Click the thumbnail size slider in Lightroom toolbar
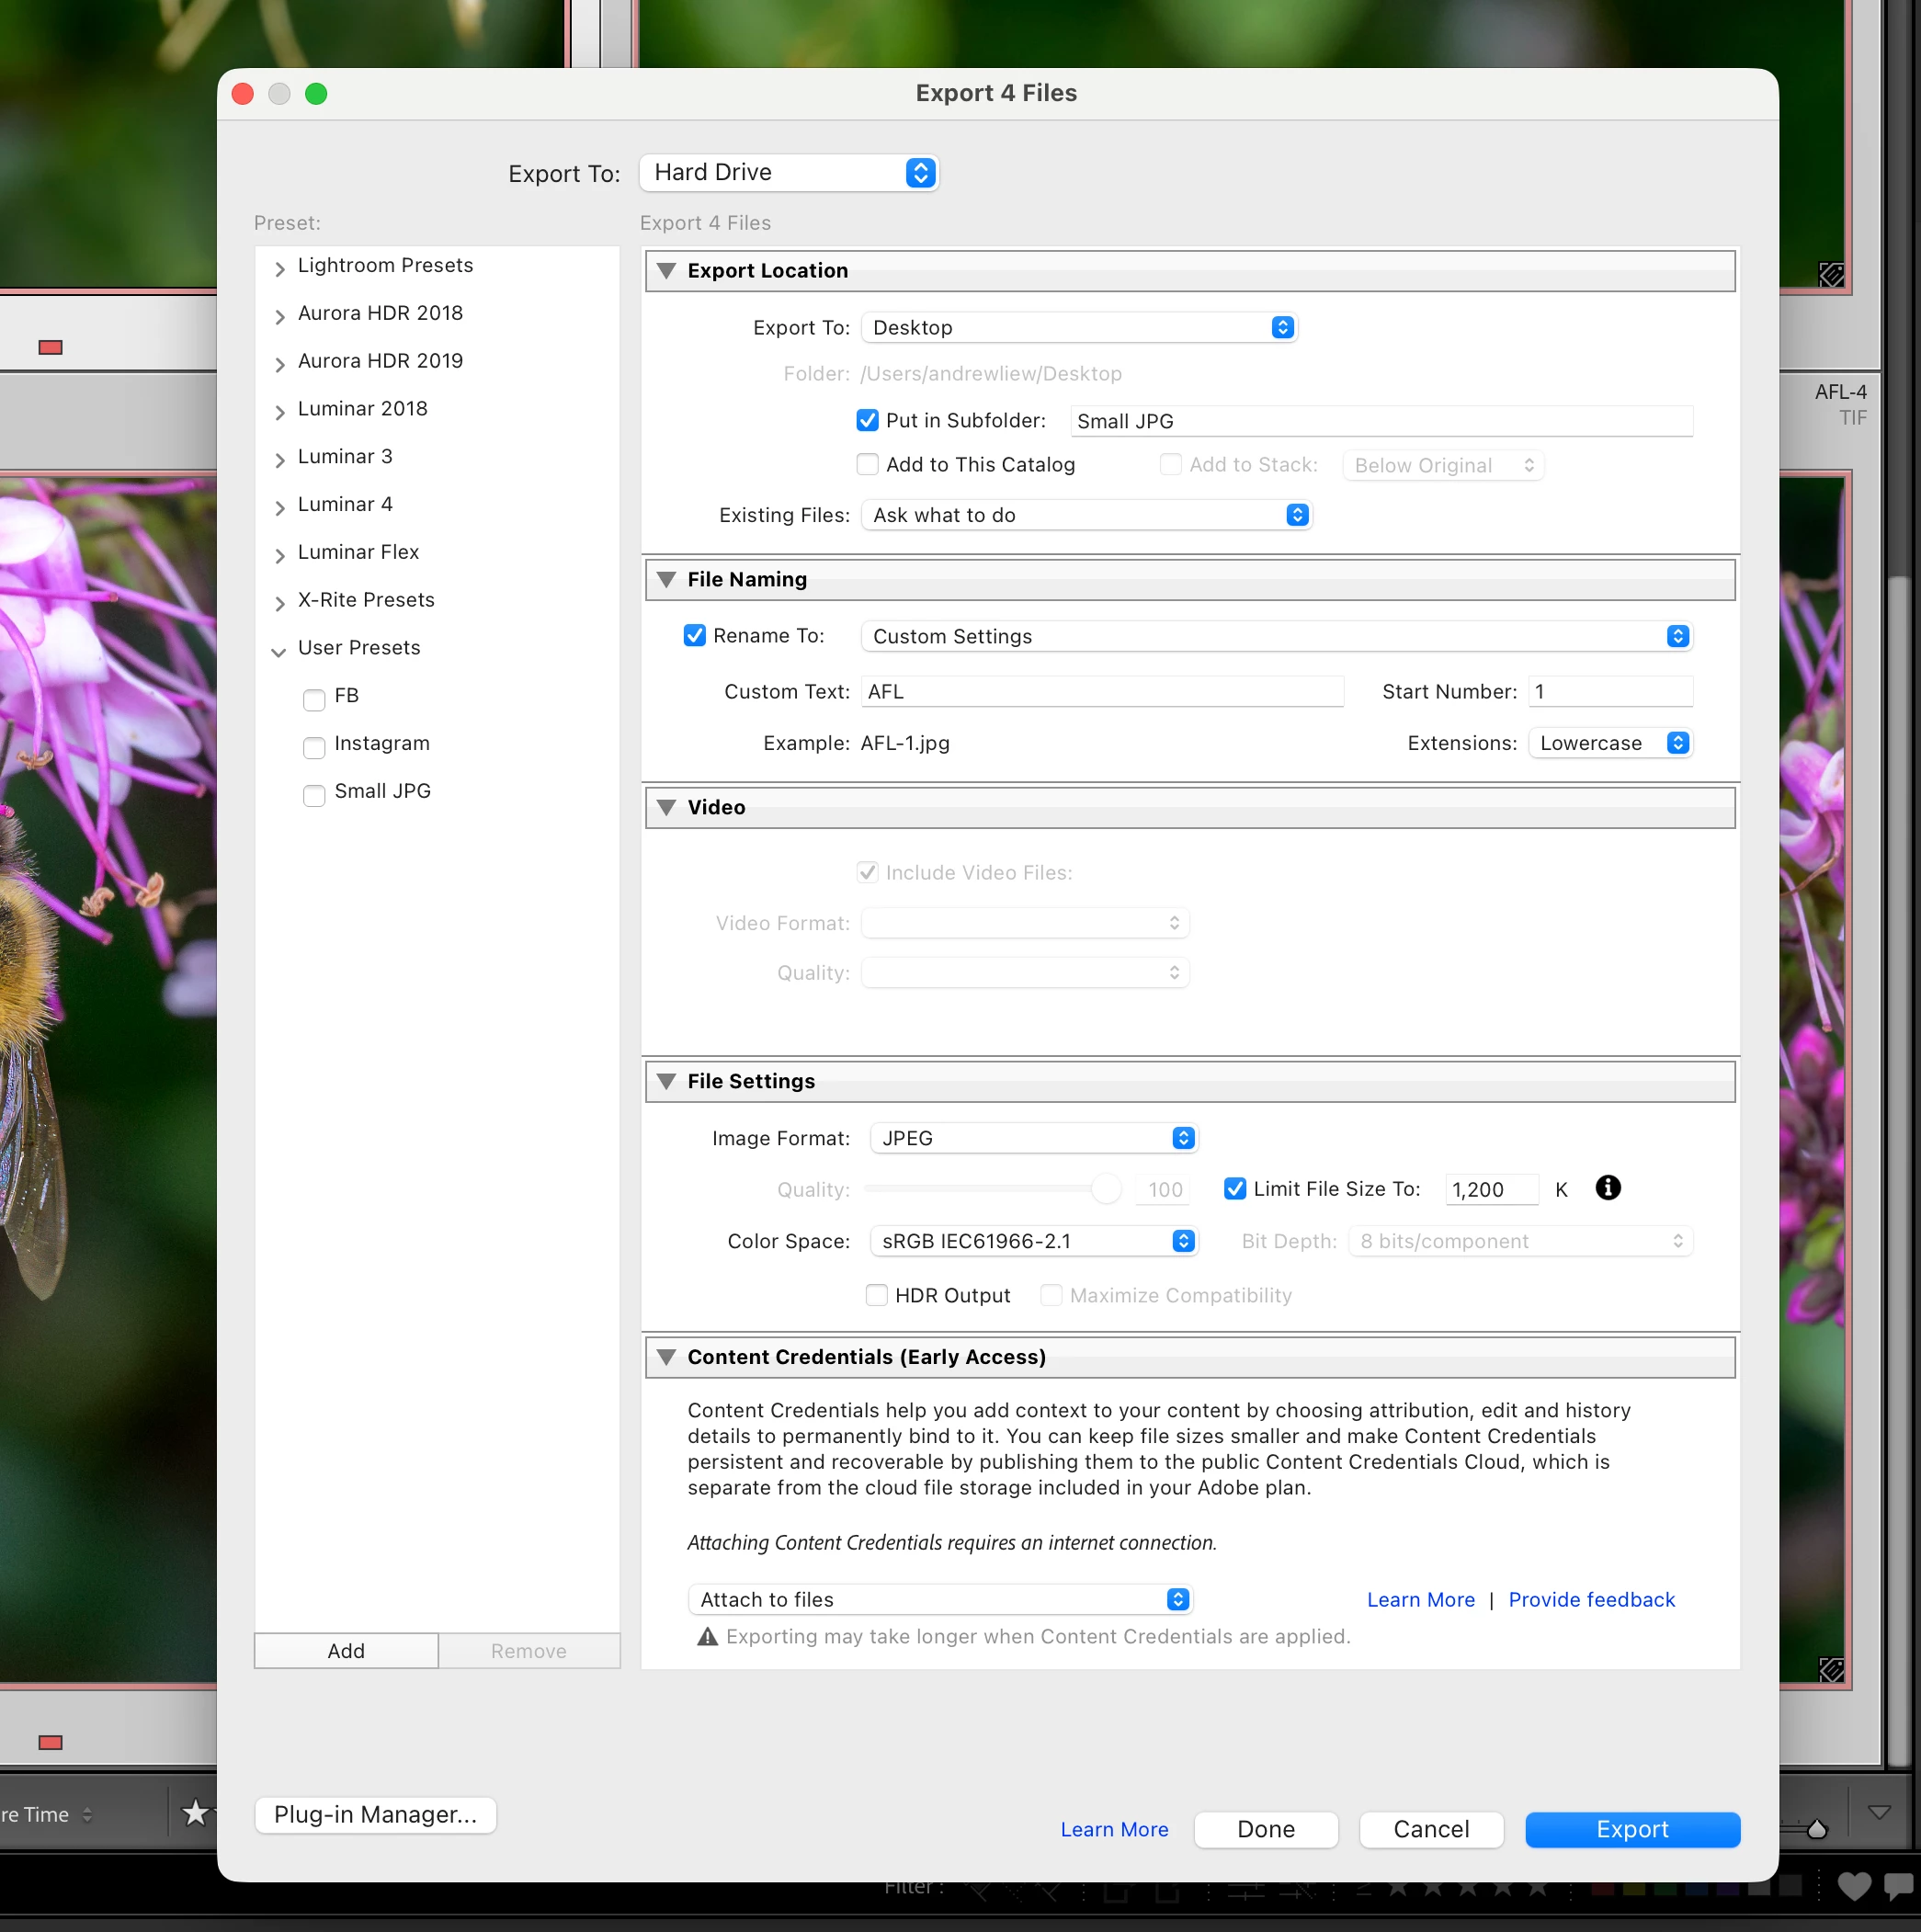This screenshot has width=1921, height=1932. 1816,1829
